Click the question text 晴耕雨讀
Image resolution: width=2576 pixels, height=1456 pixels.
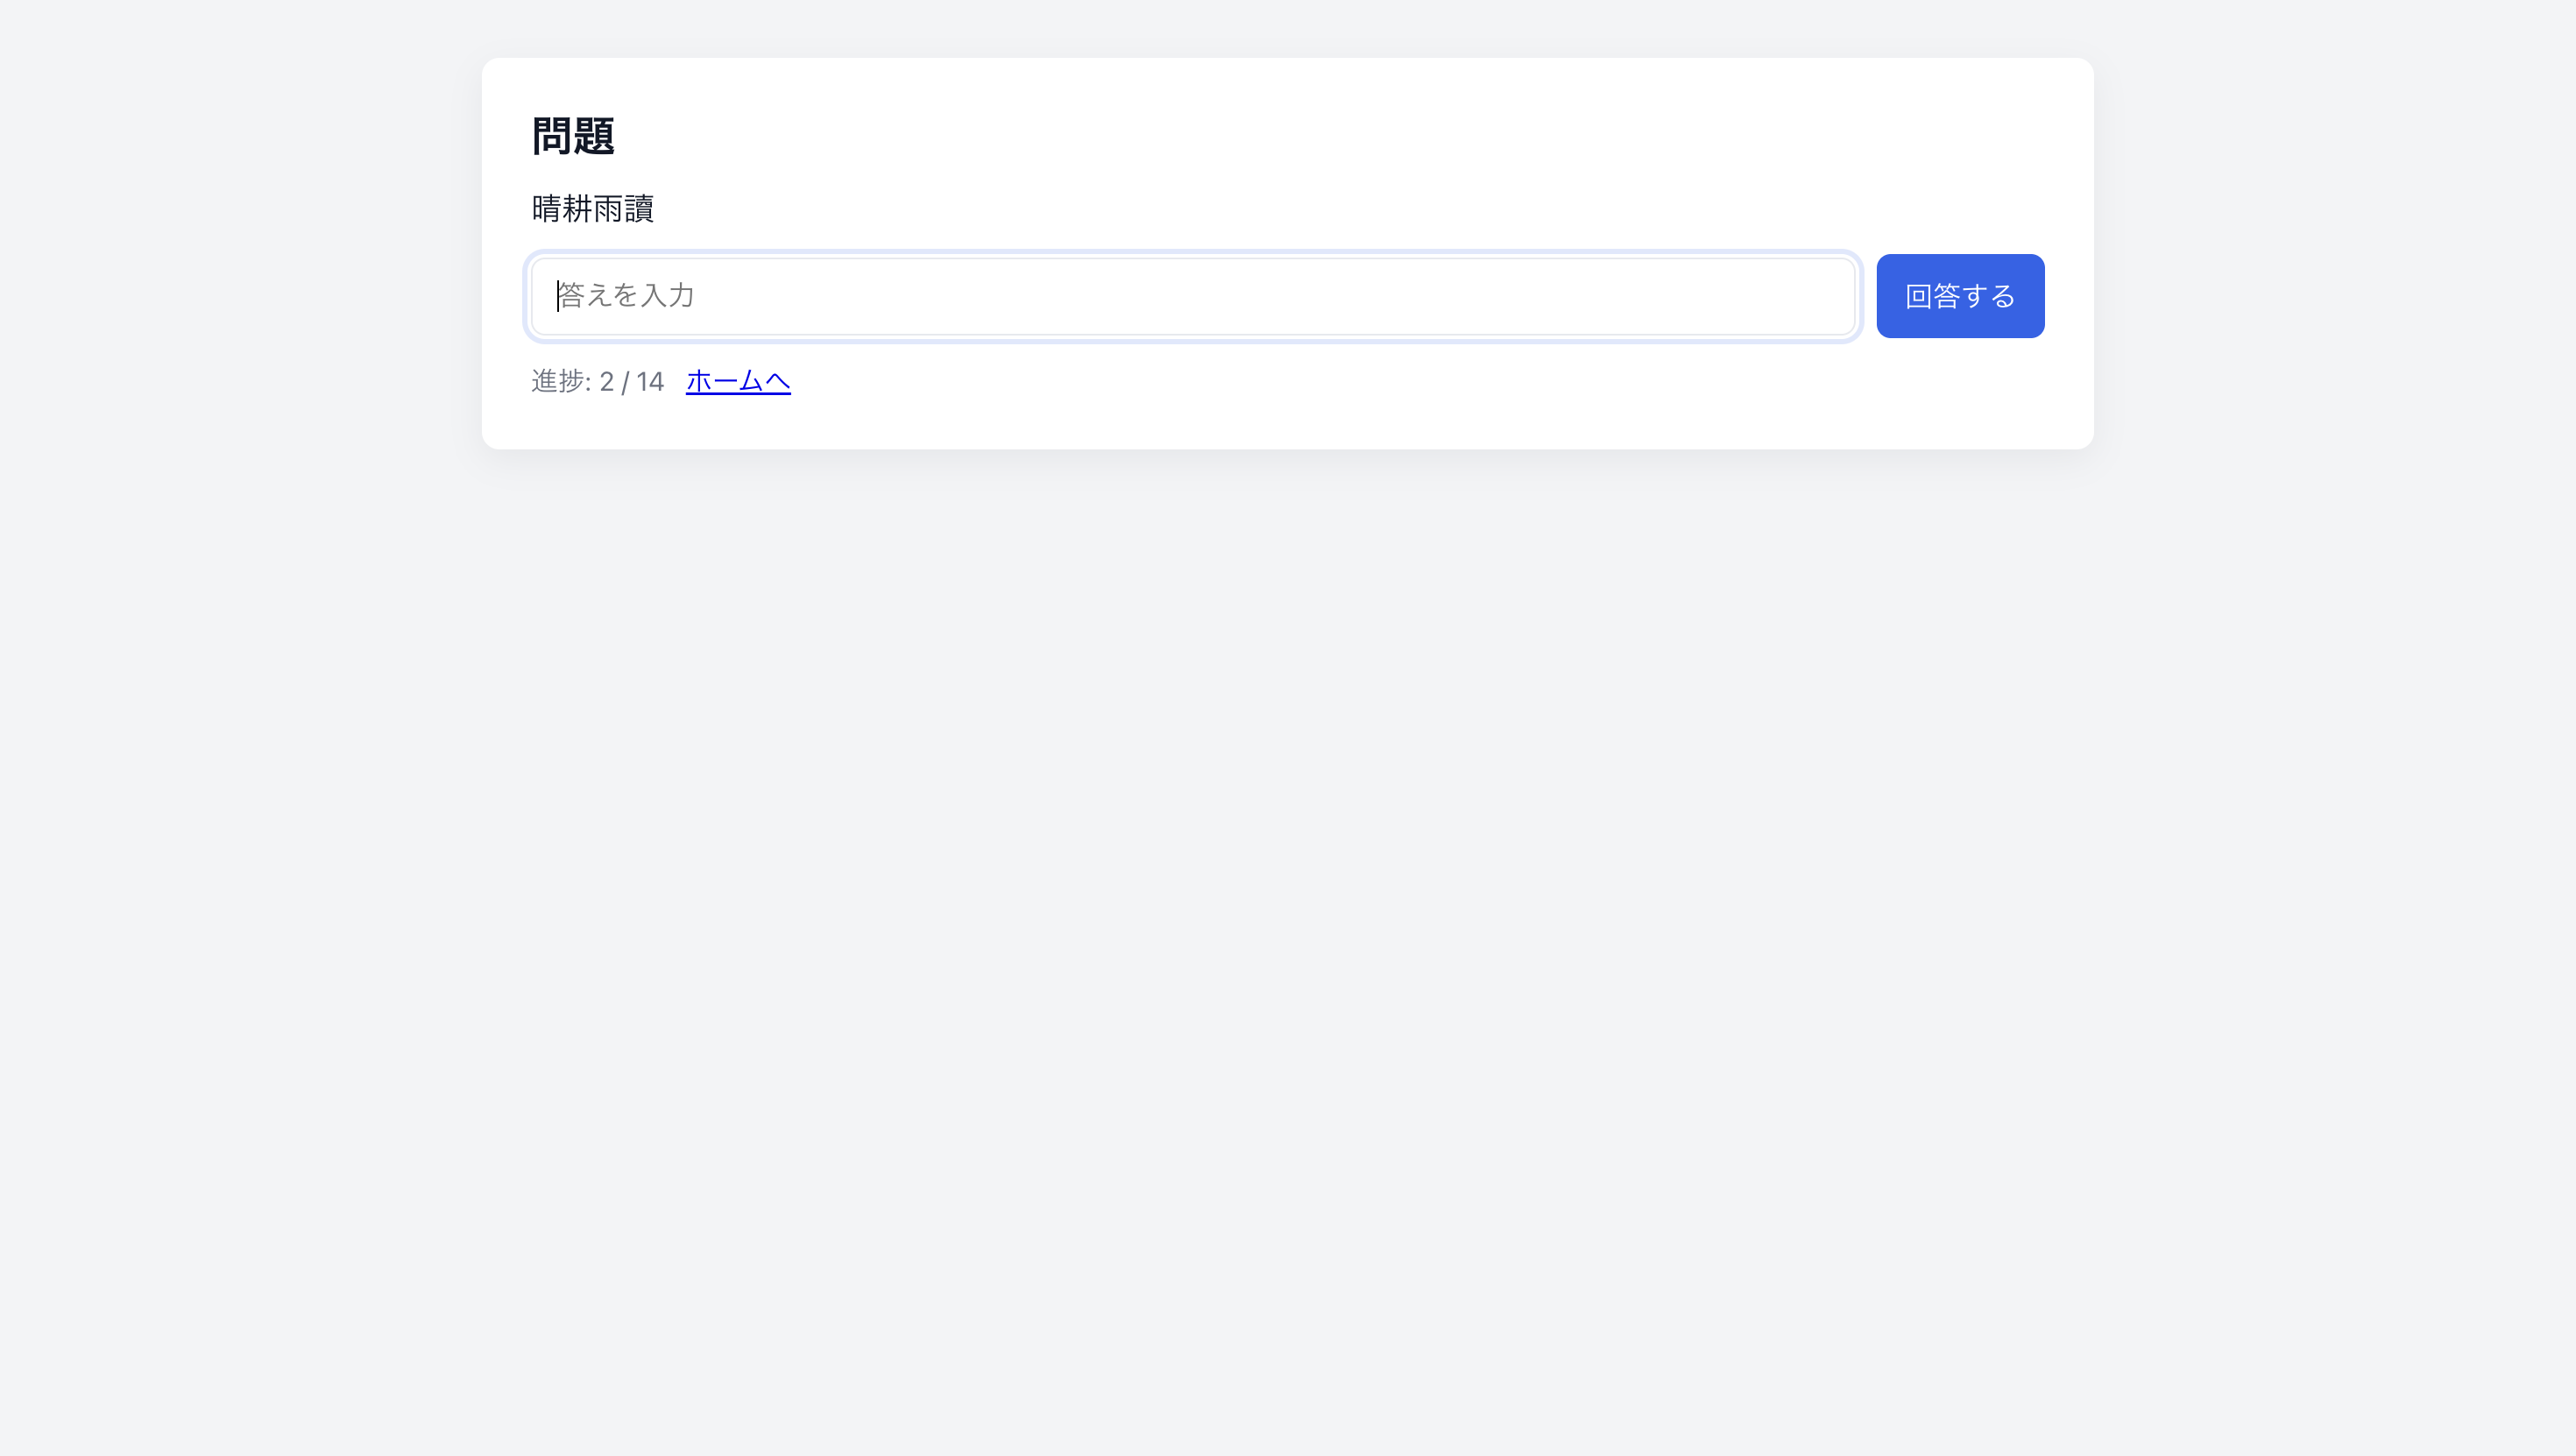(x=592, y=209)
